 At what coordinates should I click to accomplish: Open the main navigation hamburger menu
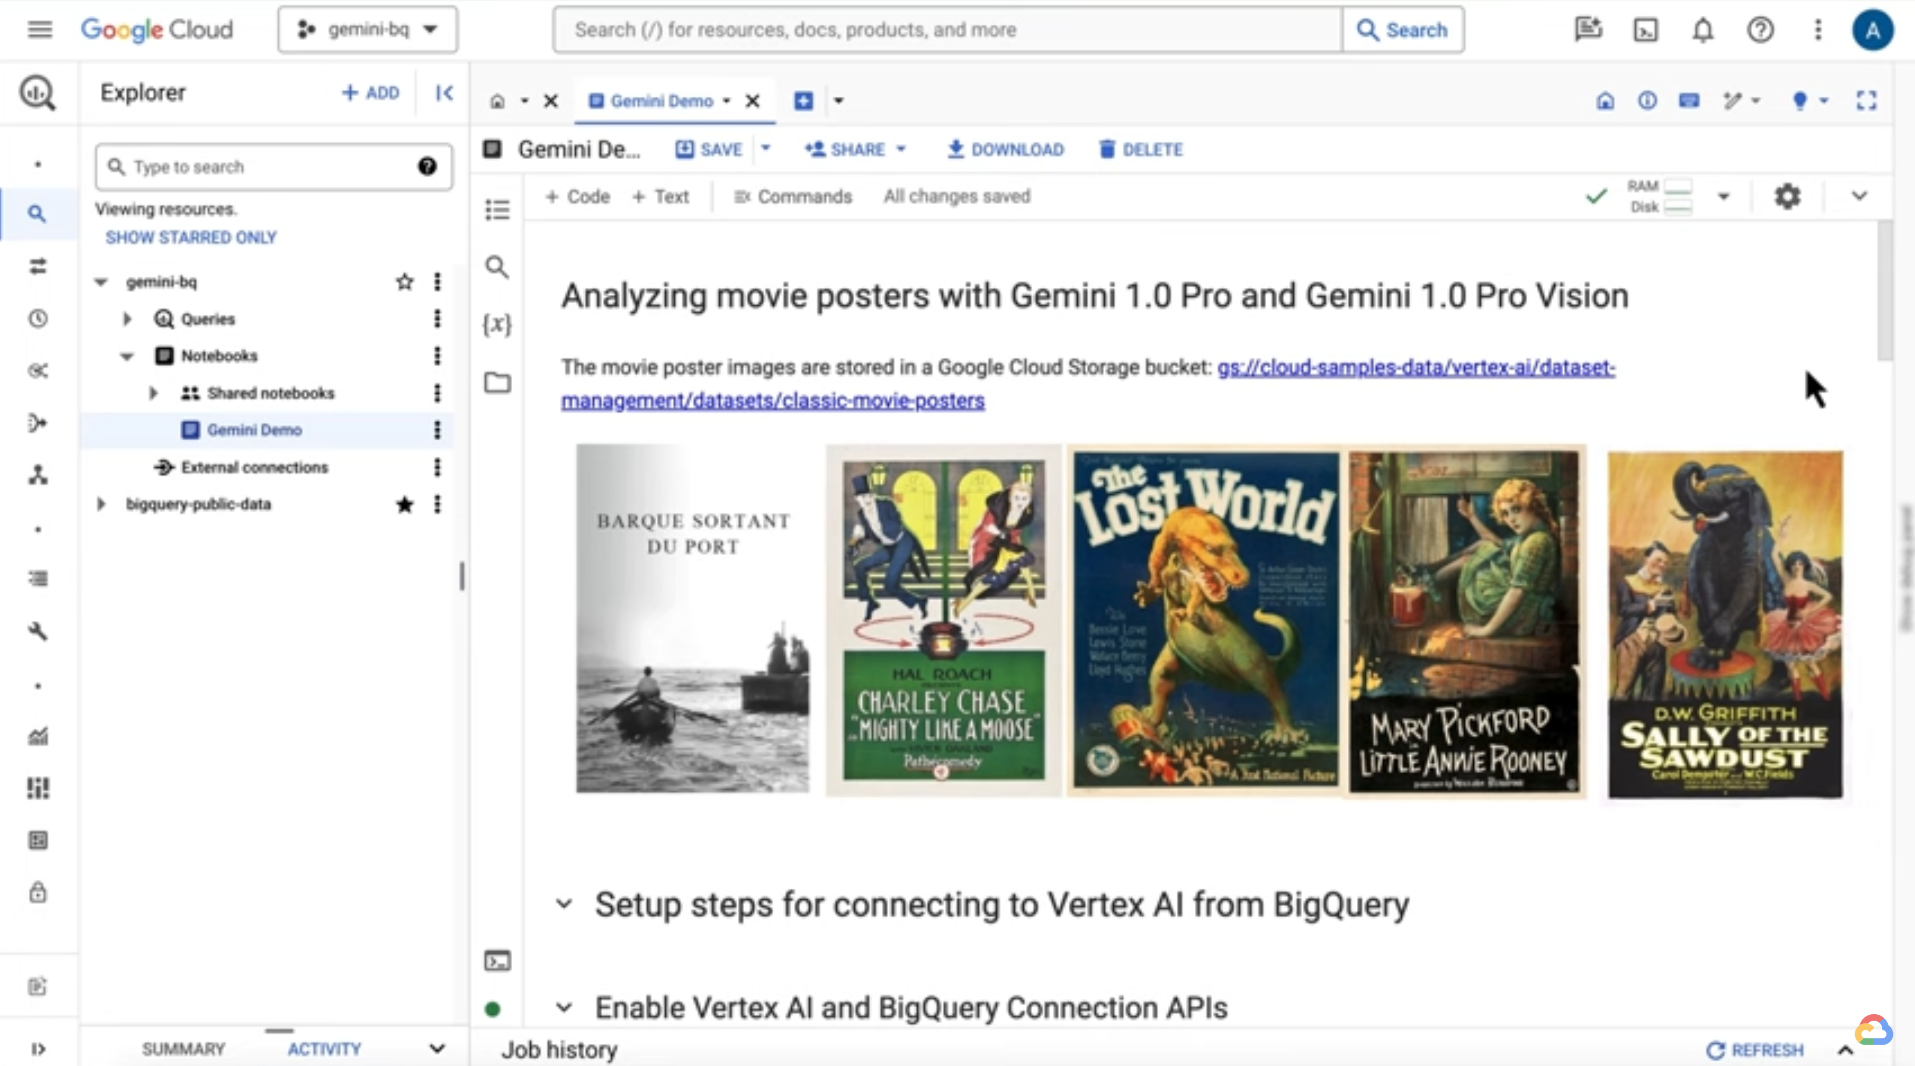pyautogui.click(x=40, y=30)
